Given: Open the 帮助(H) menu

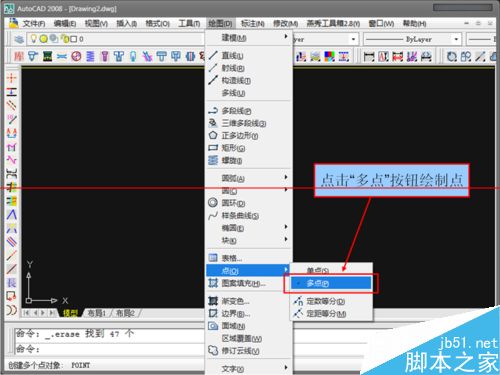Looking at the screenshot, I should 414,24.
